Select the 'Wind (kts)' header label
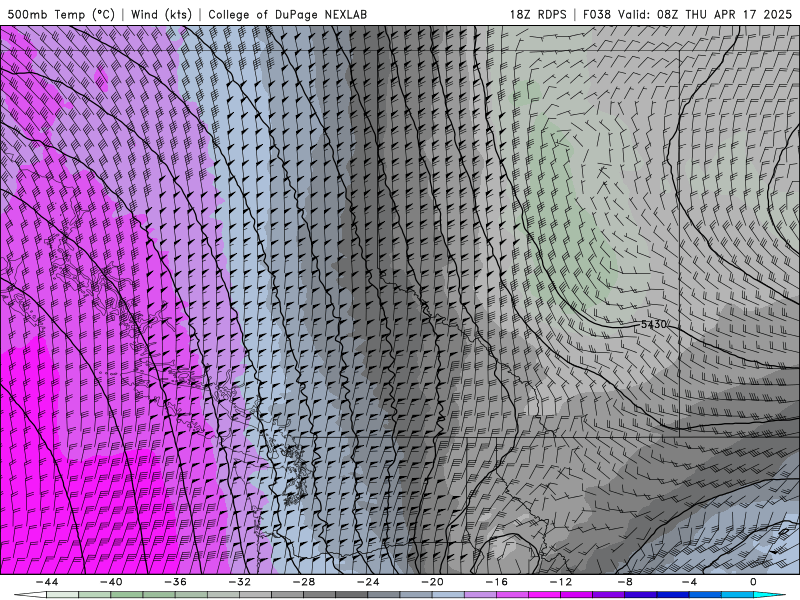The image size is (800, 600). (161, 14)
